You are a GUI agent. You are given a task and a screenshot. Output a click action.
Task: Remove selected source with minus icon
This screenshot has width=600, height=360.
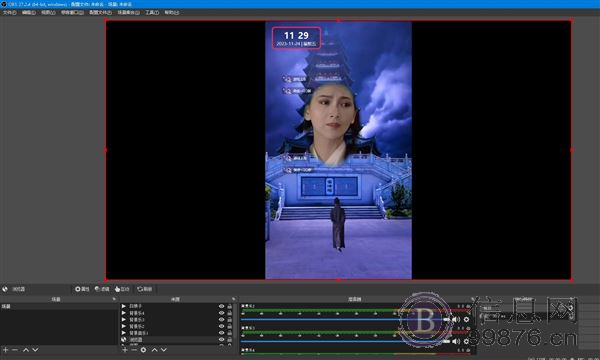click(x=134, y=350)
